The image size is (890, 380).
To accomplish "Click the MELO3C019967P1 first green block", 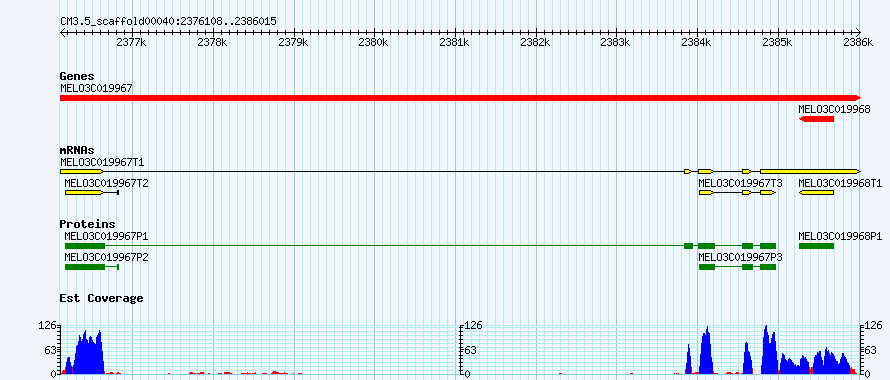I will (x=85, y=246).
